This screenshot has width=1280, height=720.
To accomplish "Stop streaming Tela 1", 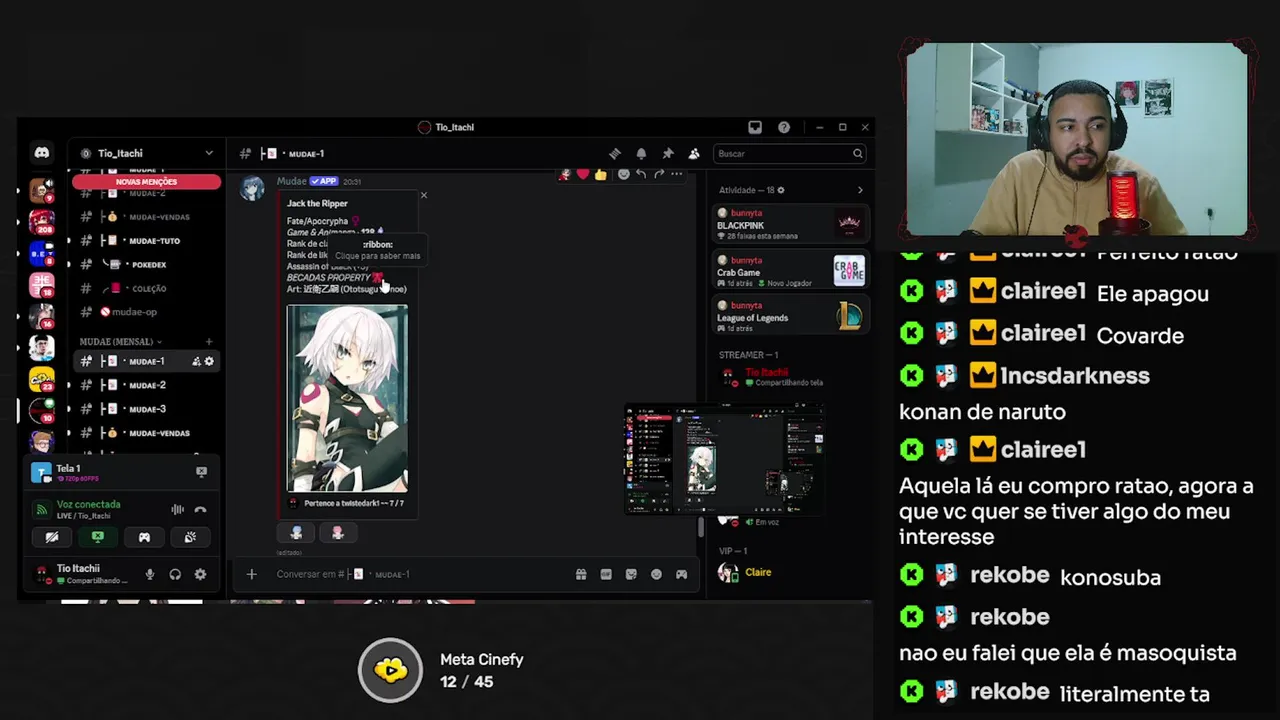I will click(201, 471).
